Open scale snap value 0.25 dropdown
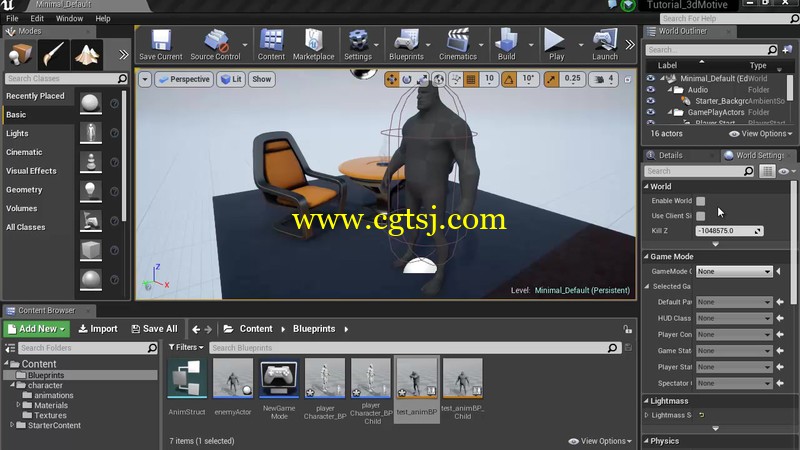The width and height of the screenshot is (800, 450). click(x=572, y=79)
